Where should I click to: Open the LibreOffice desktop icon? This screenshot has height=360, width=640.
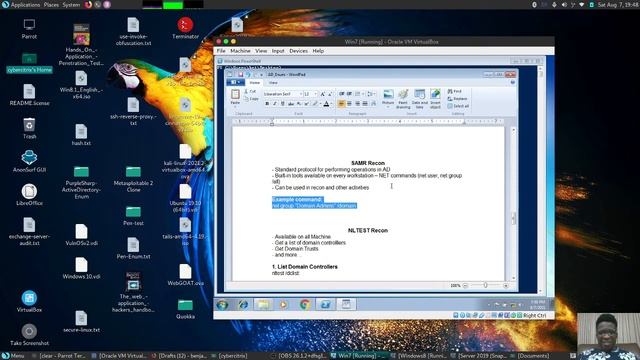coord(29,195)
